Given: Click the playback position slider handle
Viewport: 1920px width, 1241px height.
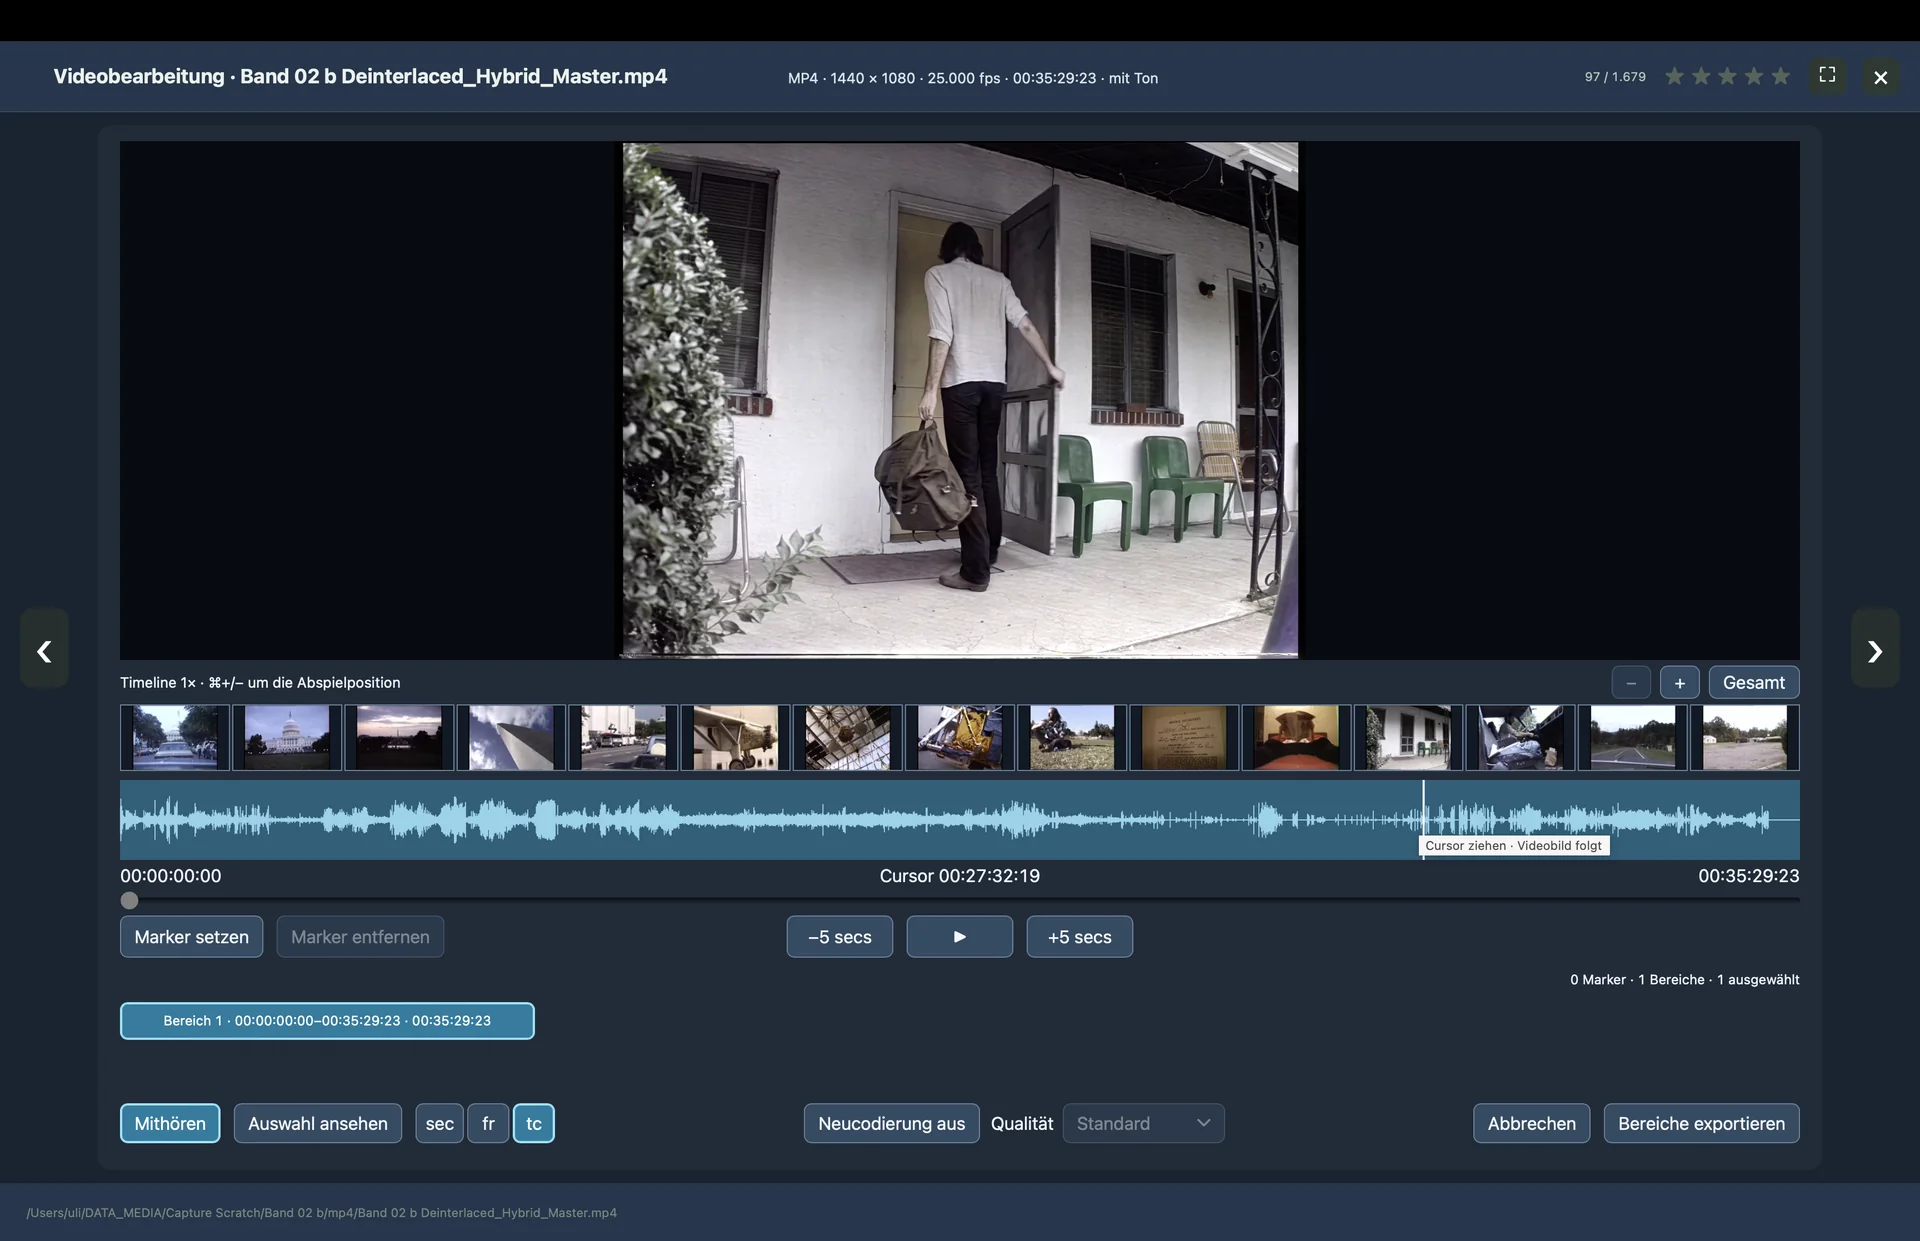Looking at the screenshot, I should (129, 900).
